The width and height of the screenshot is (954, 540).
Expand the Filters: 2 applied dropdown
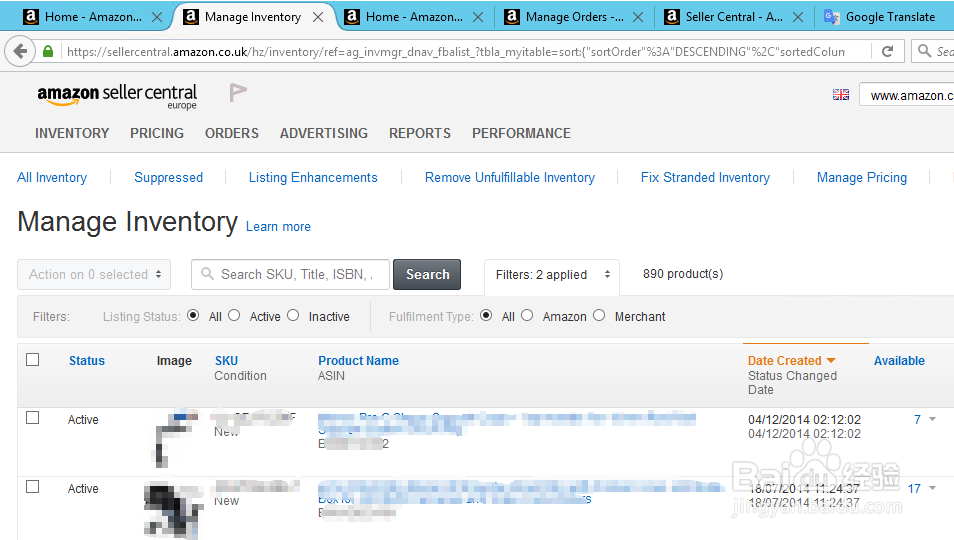point(552,274)
